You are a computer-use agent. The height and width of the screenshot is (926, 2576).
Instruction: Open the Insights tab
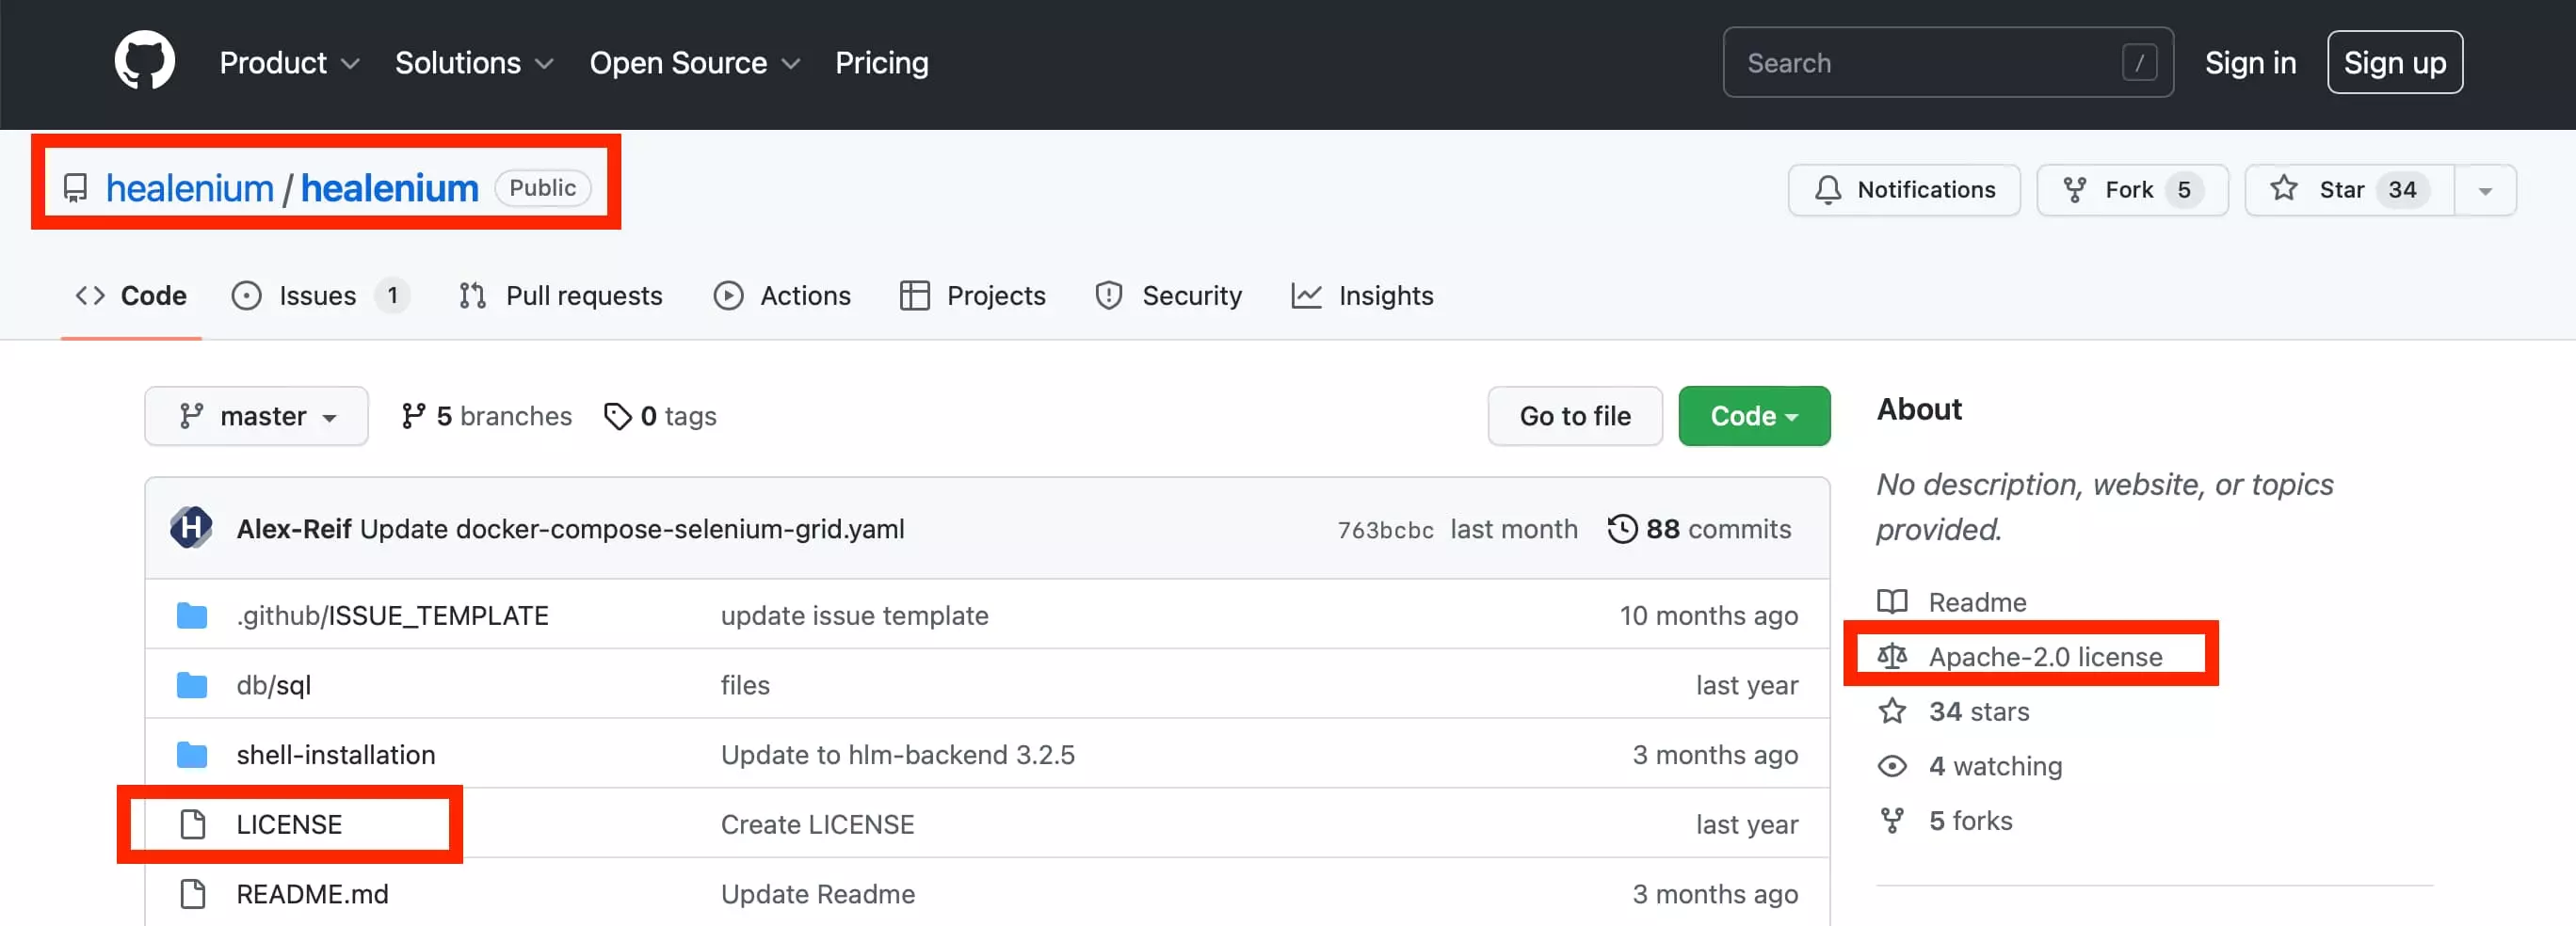(x=1386, y=295)
